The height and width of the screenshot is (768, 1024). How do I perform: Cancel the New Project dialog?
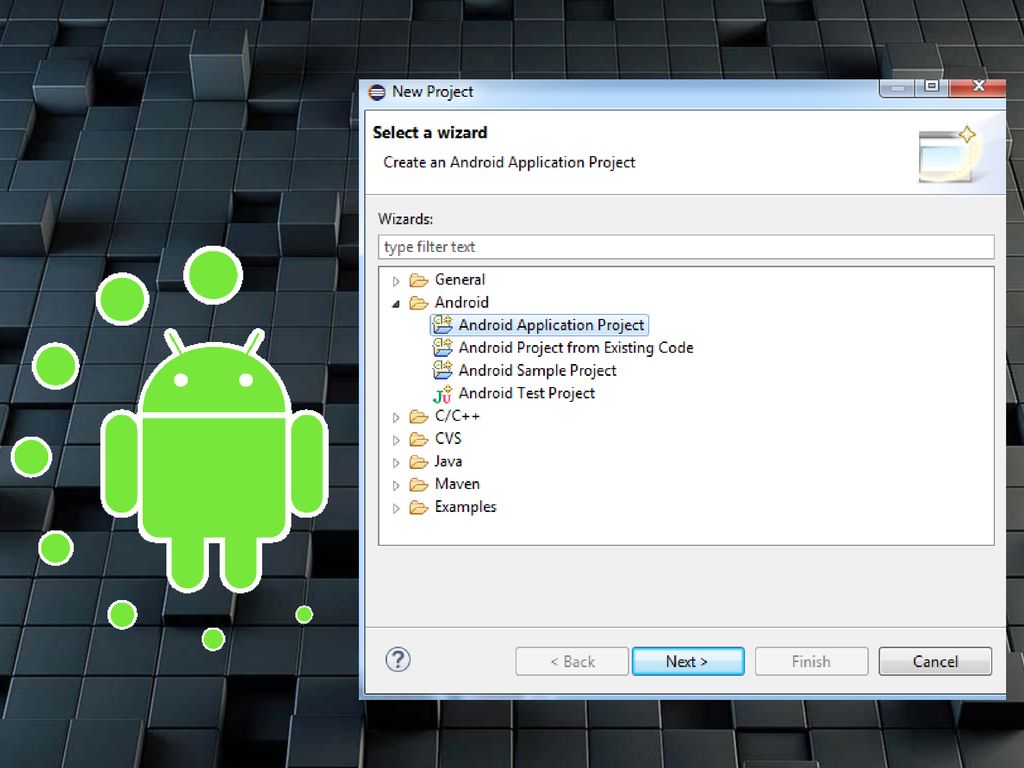click(x=935, y=662)
